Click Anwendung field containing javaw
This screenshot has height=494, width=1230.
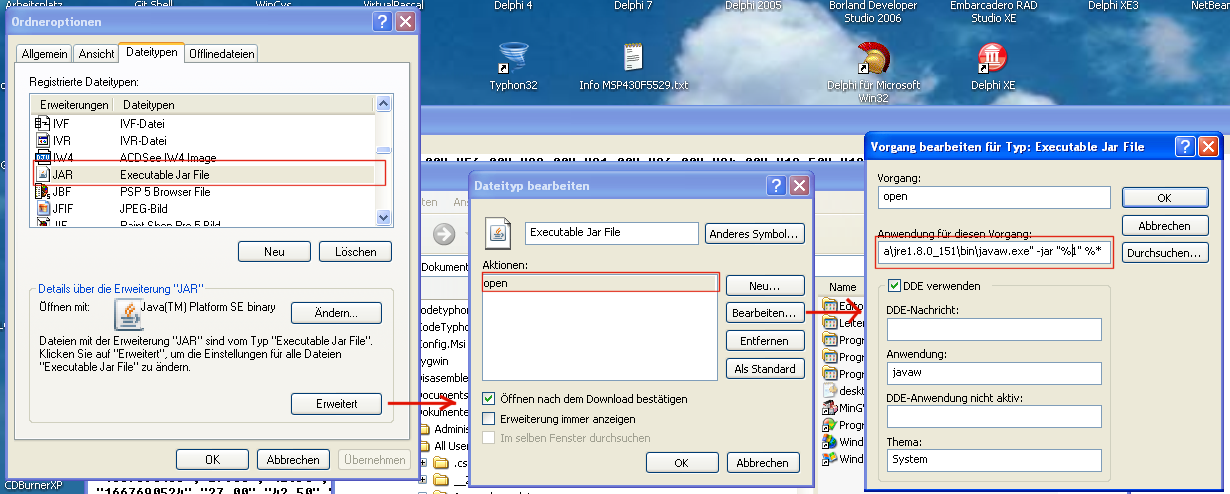click(993, 373)
